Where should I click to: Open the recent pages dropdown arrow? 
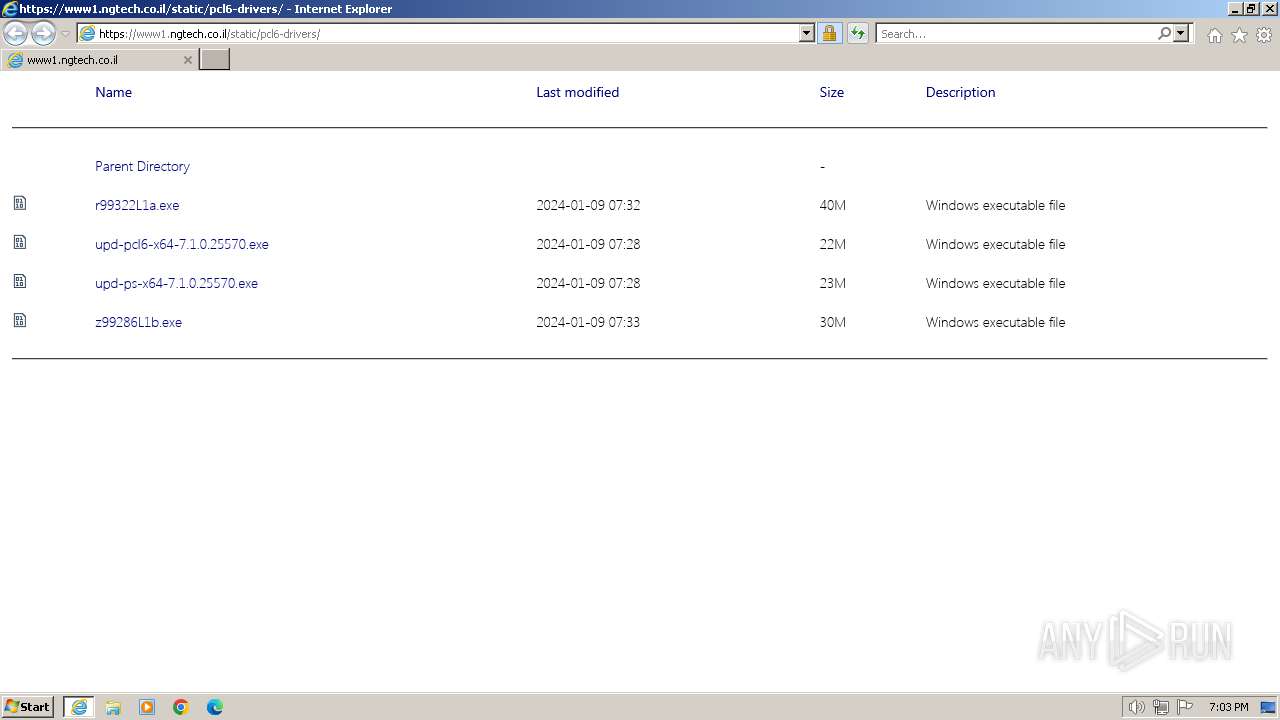(65, 34)
